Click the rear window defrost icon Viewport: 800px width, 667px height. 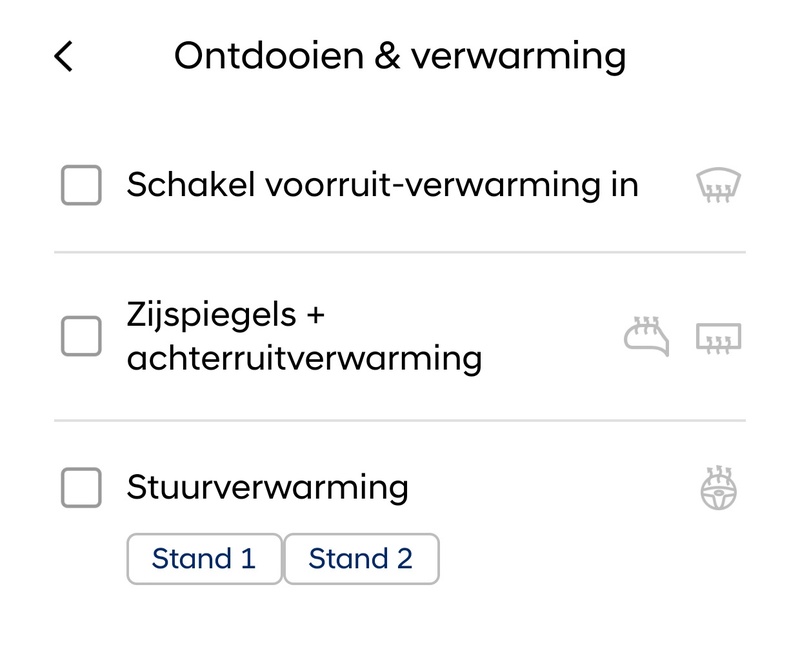[719, 338]
